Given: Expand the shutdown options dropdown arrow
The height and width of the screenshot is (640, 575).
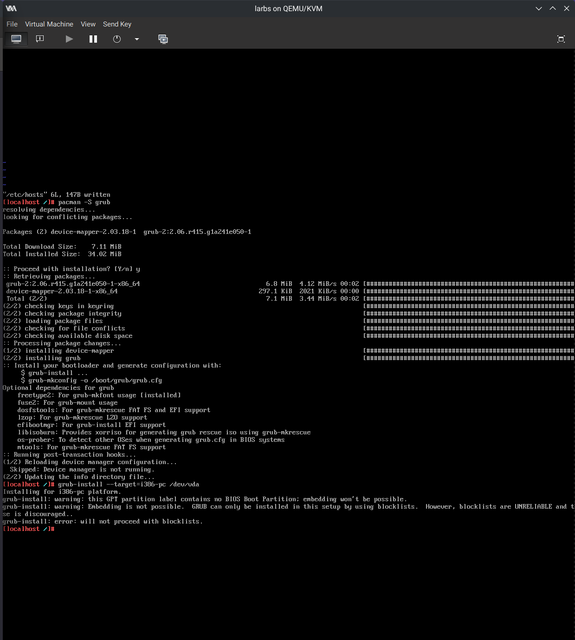Looking at the screenshot, I should (x=137, y=39).
